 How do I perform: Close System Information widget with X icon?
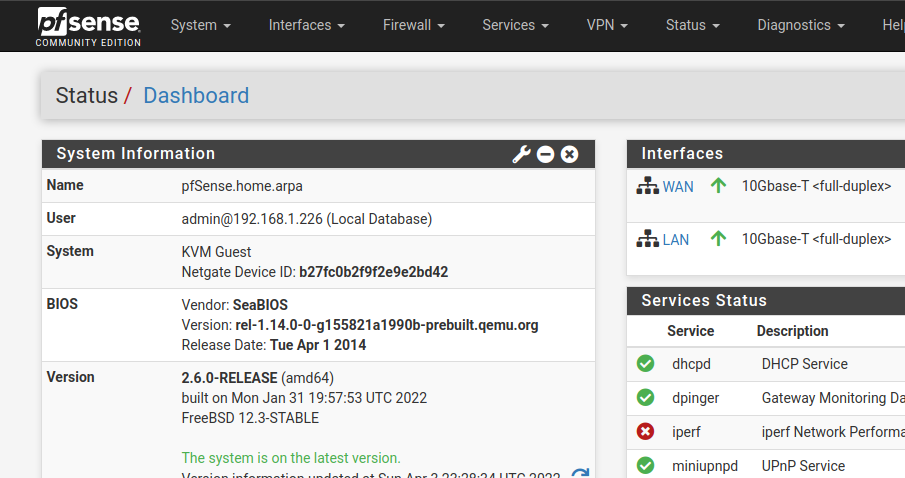coord(569,154)
